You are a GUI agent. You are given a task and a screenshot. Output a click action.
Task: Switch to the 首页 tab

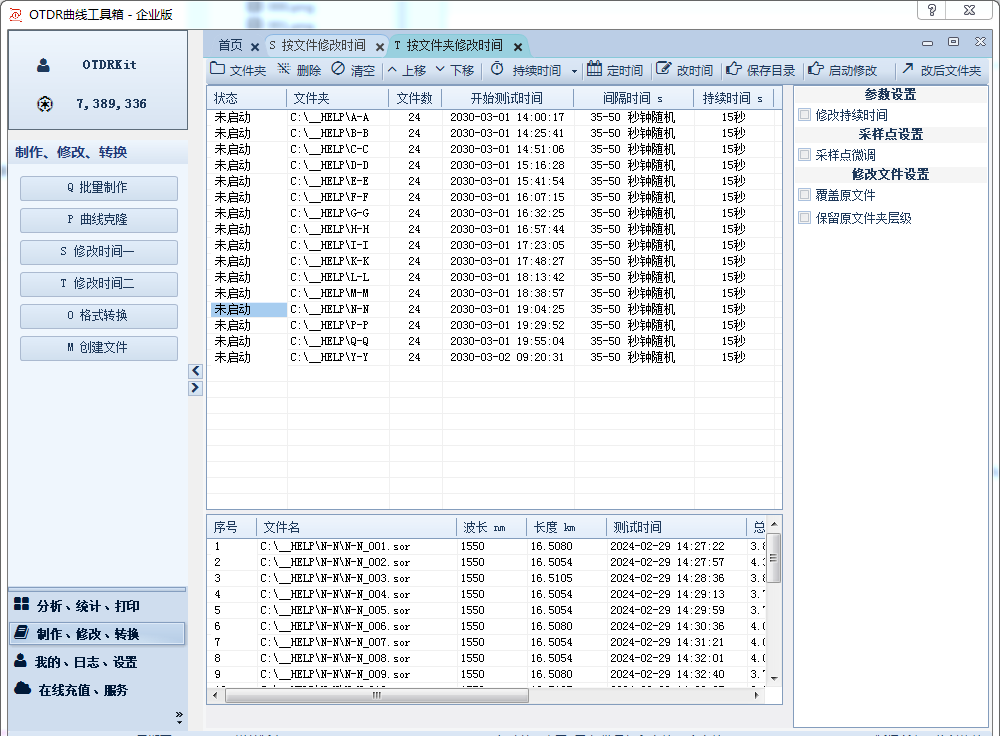[230, 45]
